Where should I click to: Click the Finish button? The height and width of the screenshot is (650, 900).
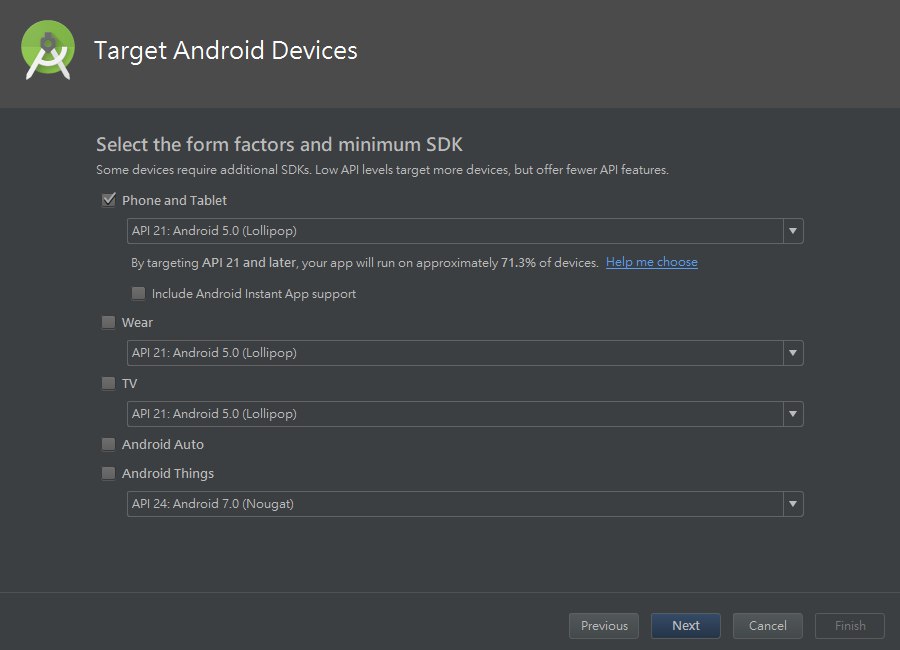pyautogui.click(x=850, y=626)
